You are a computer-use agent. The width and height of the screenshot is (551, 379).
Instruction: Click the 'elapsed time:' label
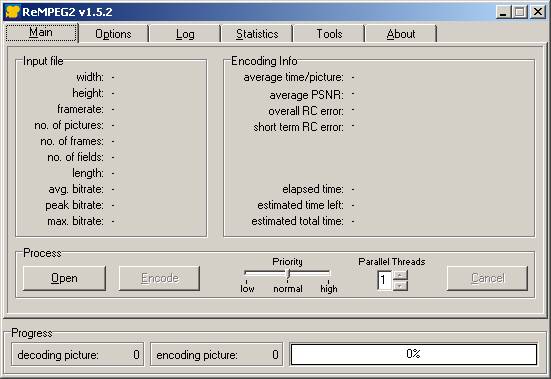pyautogui.click(x=313, y=189)
